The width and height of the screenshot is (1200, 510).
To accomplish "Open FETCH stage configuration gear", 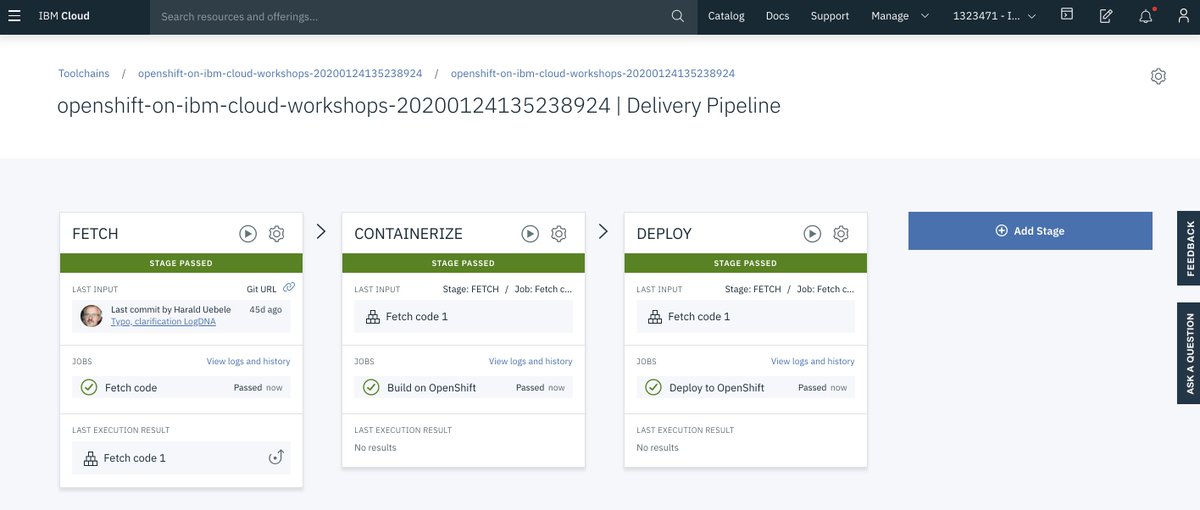I will click(277, 233).
